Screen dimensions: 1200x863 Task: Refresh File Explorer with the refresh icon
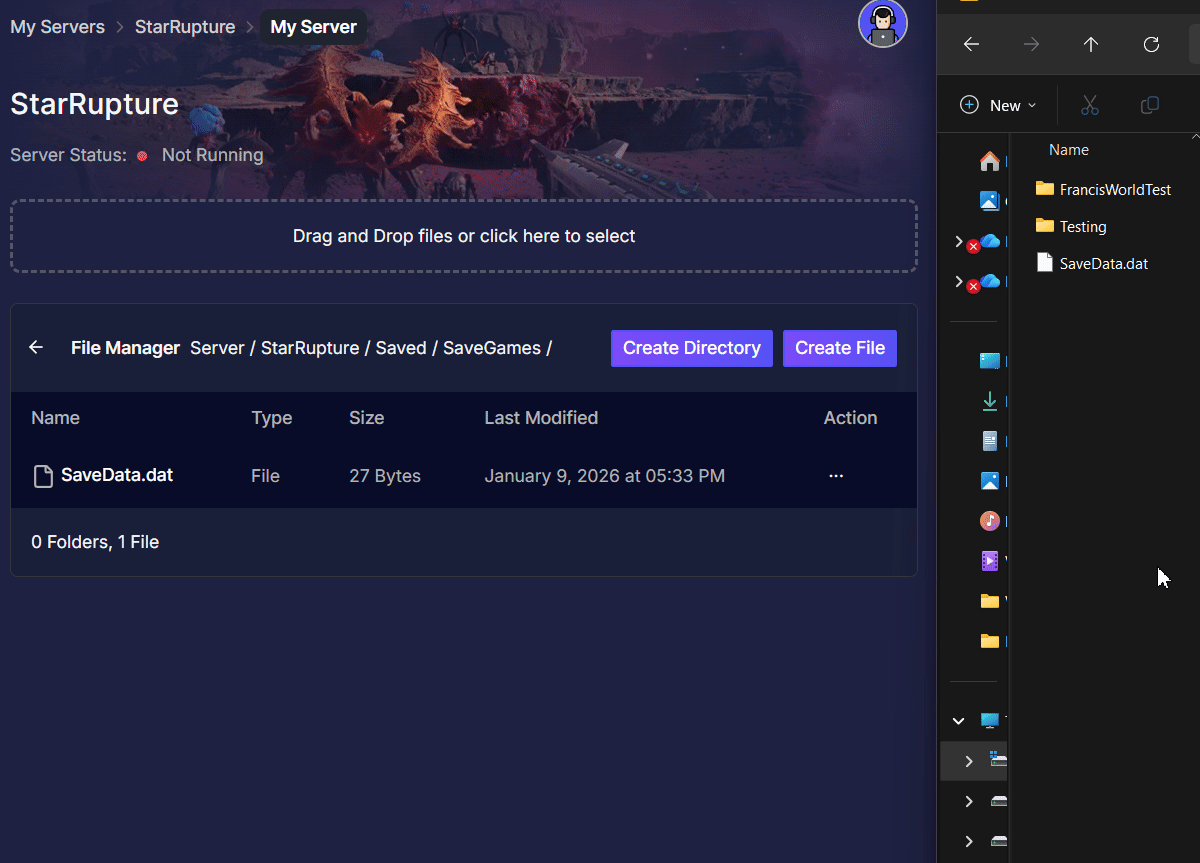click(x=1151, y=44)
